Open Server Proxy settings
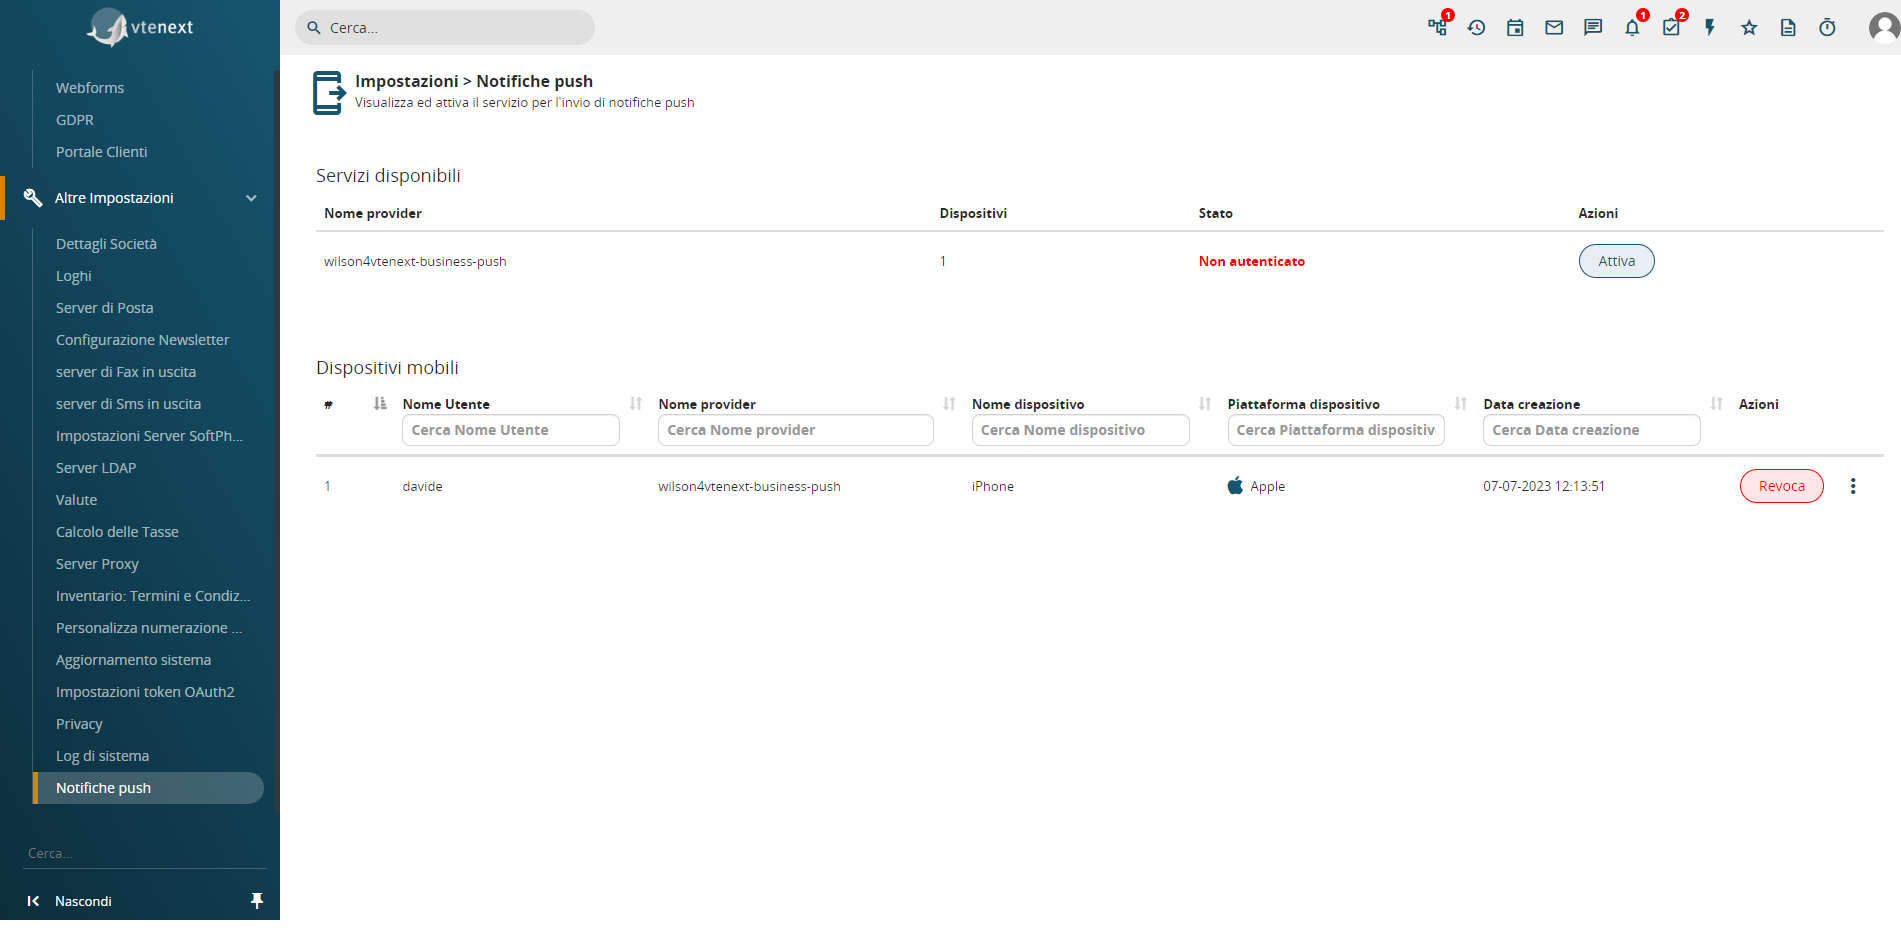This screenshot has width=1901, height=933. click(x=97, y=564)
